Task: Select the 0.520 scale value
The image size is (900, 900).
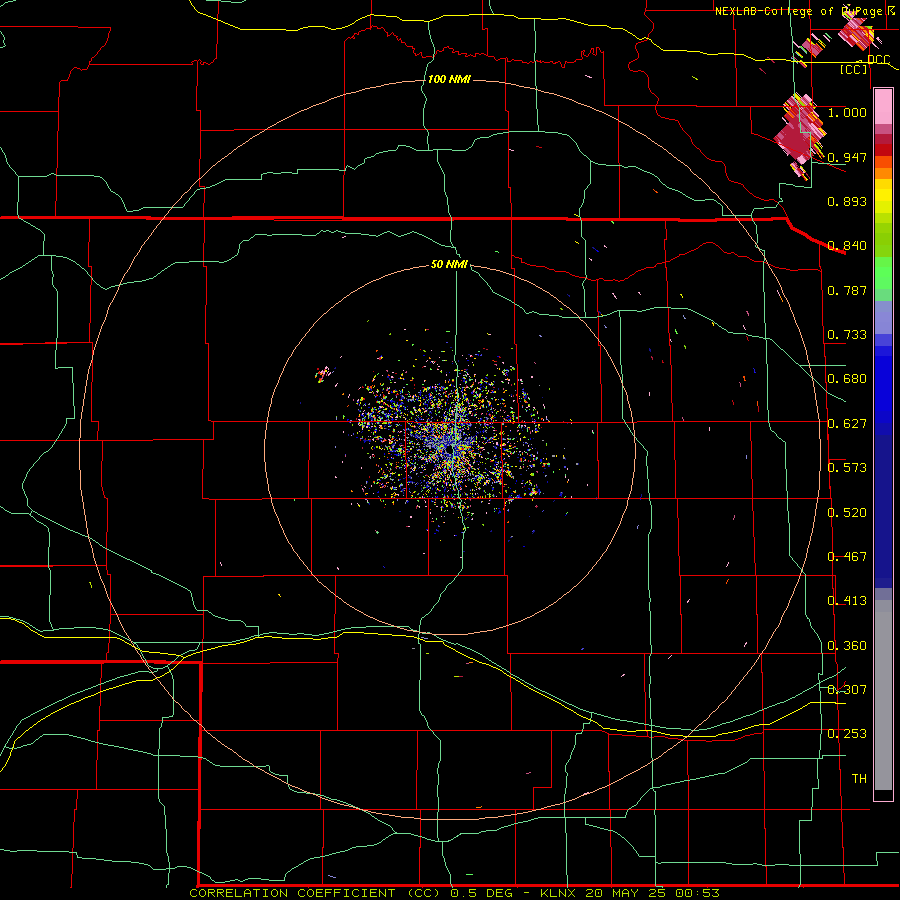Action: [x=847, y=513]
